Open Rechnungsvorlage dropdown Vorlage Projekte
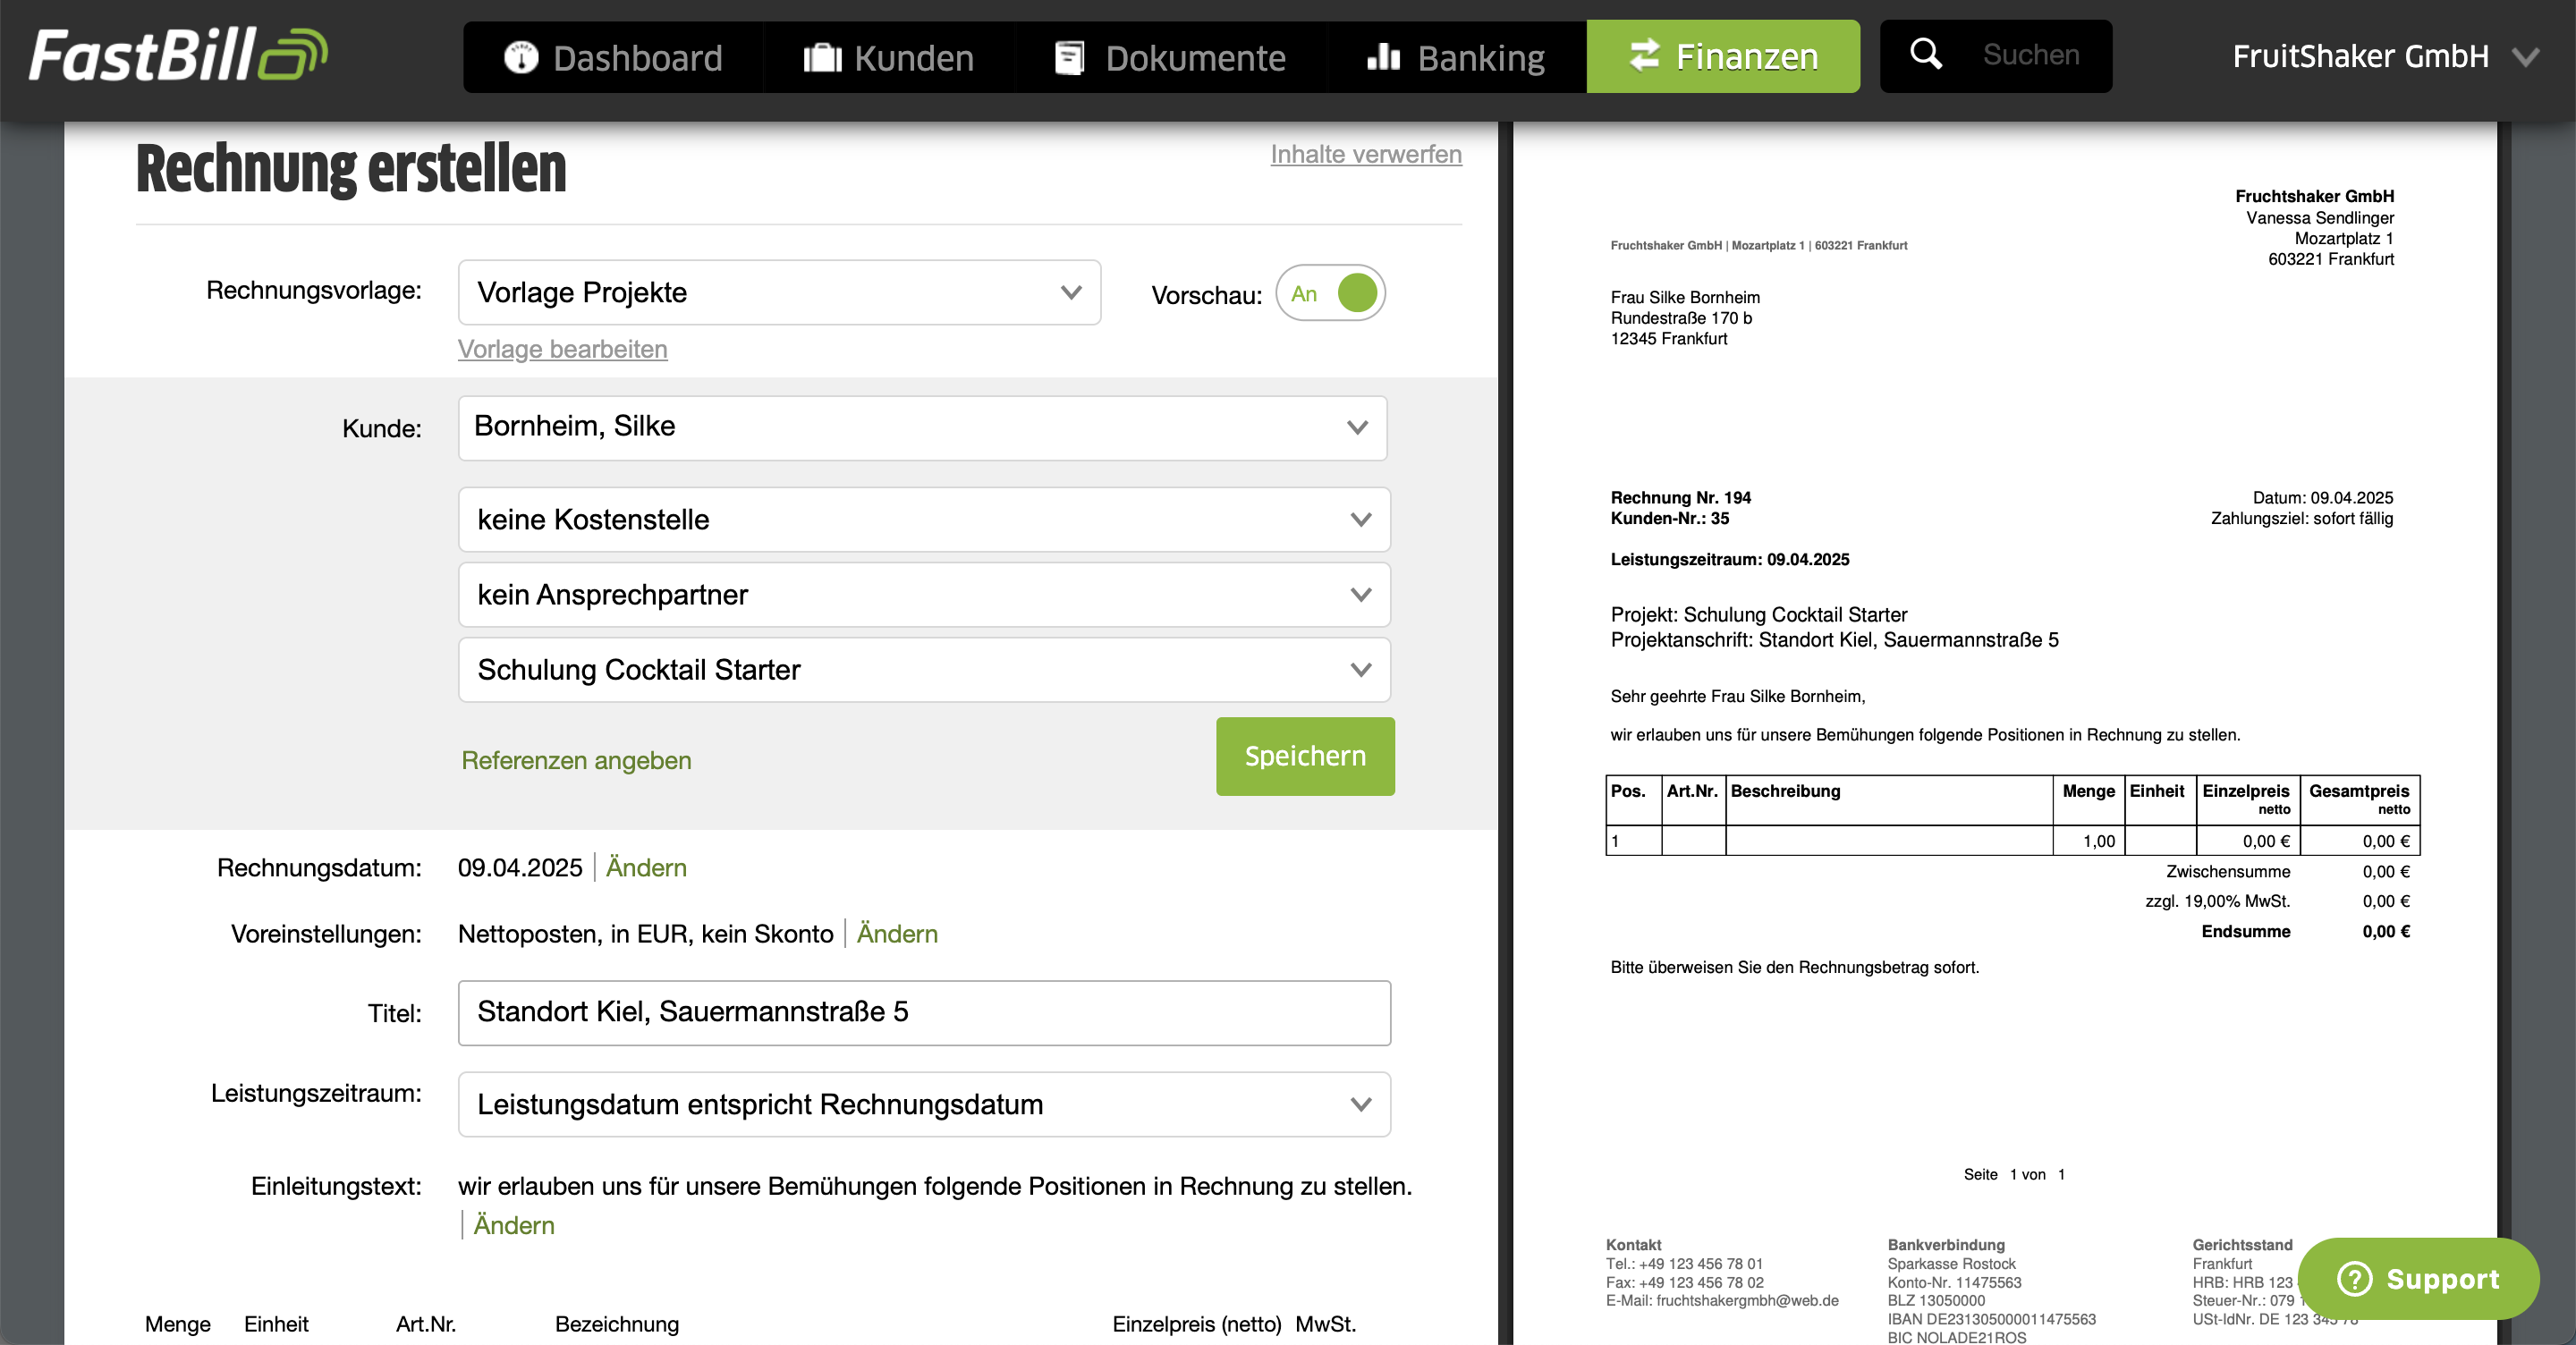Image resolution: width=2576 pixels, height=1345 pixels. pyautogui.click(x=779, y=292)
